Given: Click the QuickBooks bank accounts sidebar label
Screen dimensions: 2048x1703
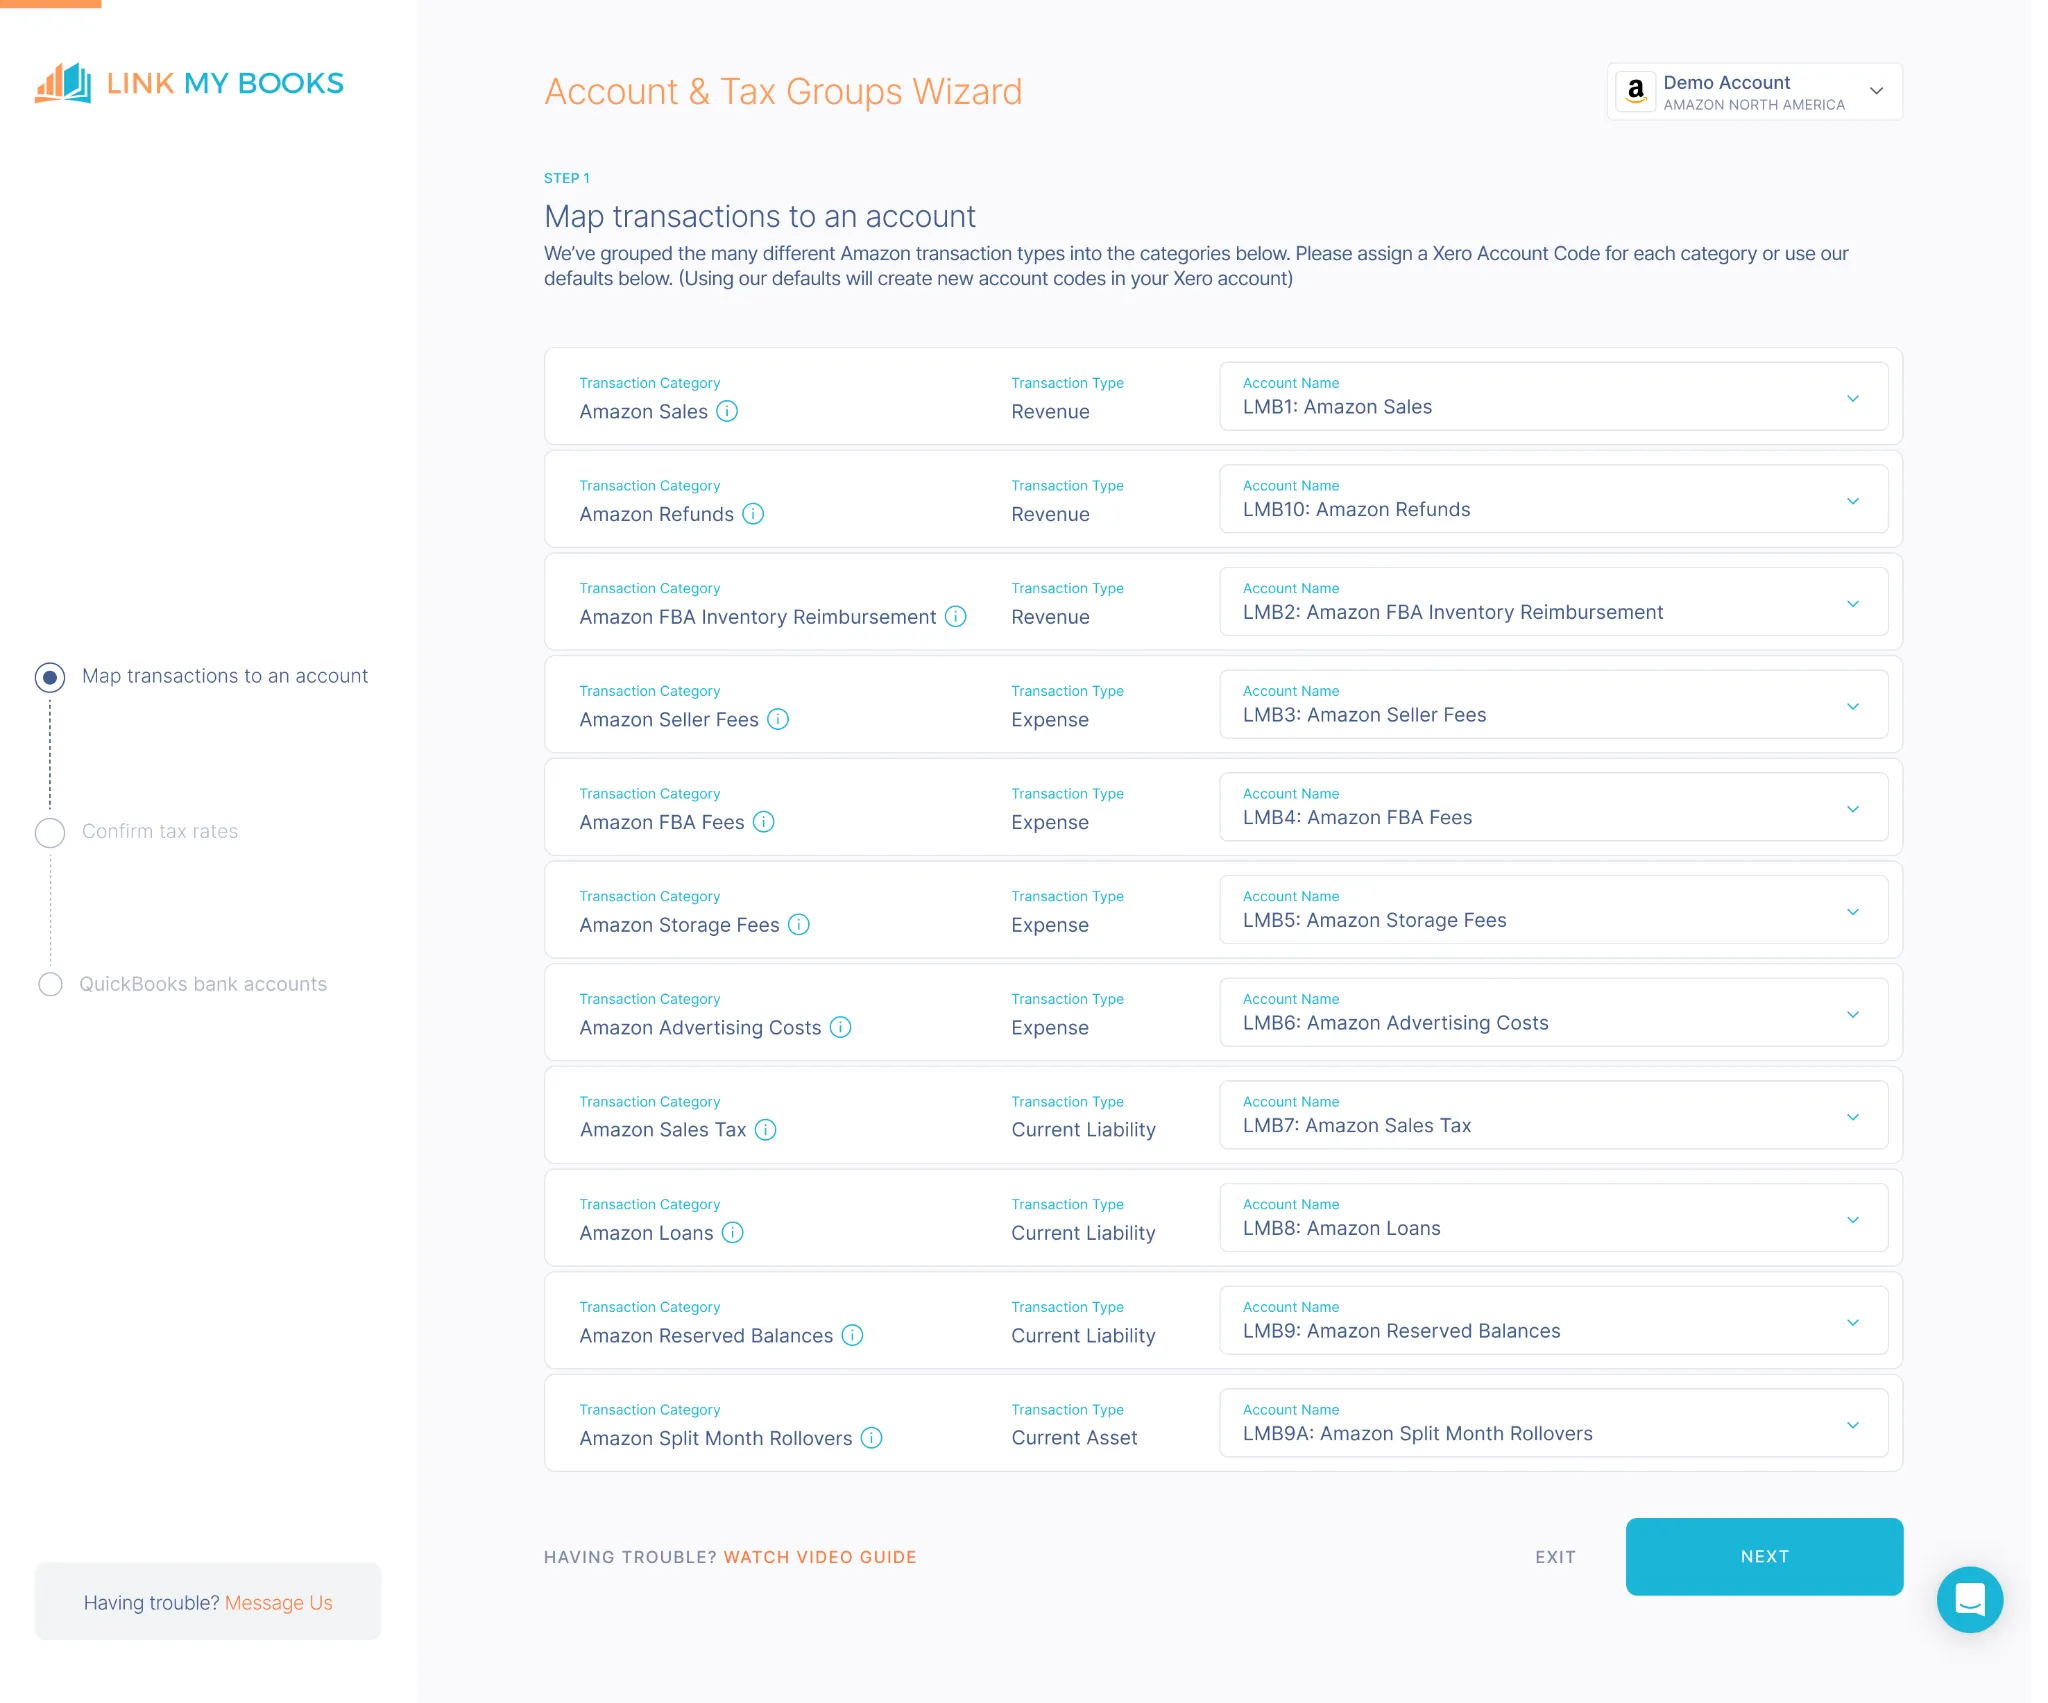Looking at the screenshot, I should (x=203, y=984).
